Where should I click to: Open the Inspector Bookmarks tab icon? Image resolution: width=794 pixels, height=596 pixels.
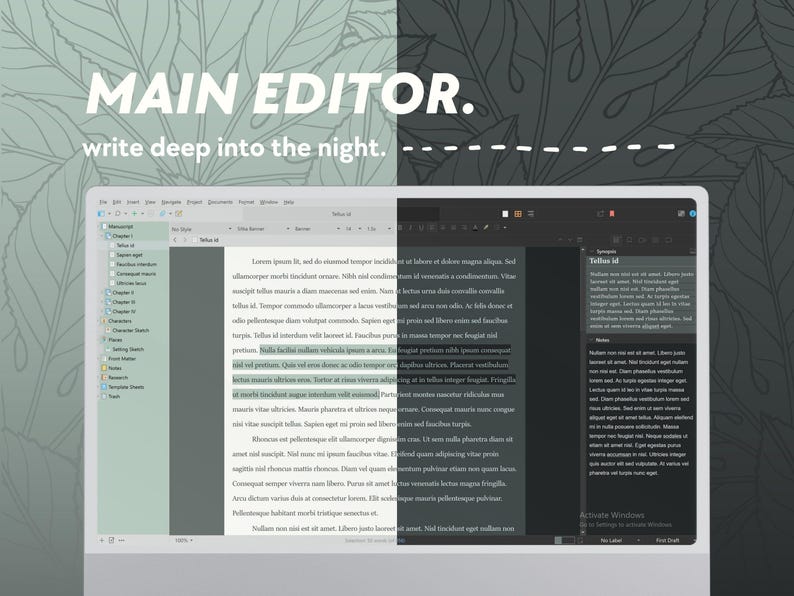(x=629, y=240)
